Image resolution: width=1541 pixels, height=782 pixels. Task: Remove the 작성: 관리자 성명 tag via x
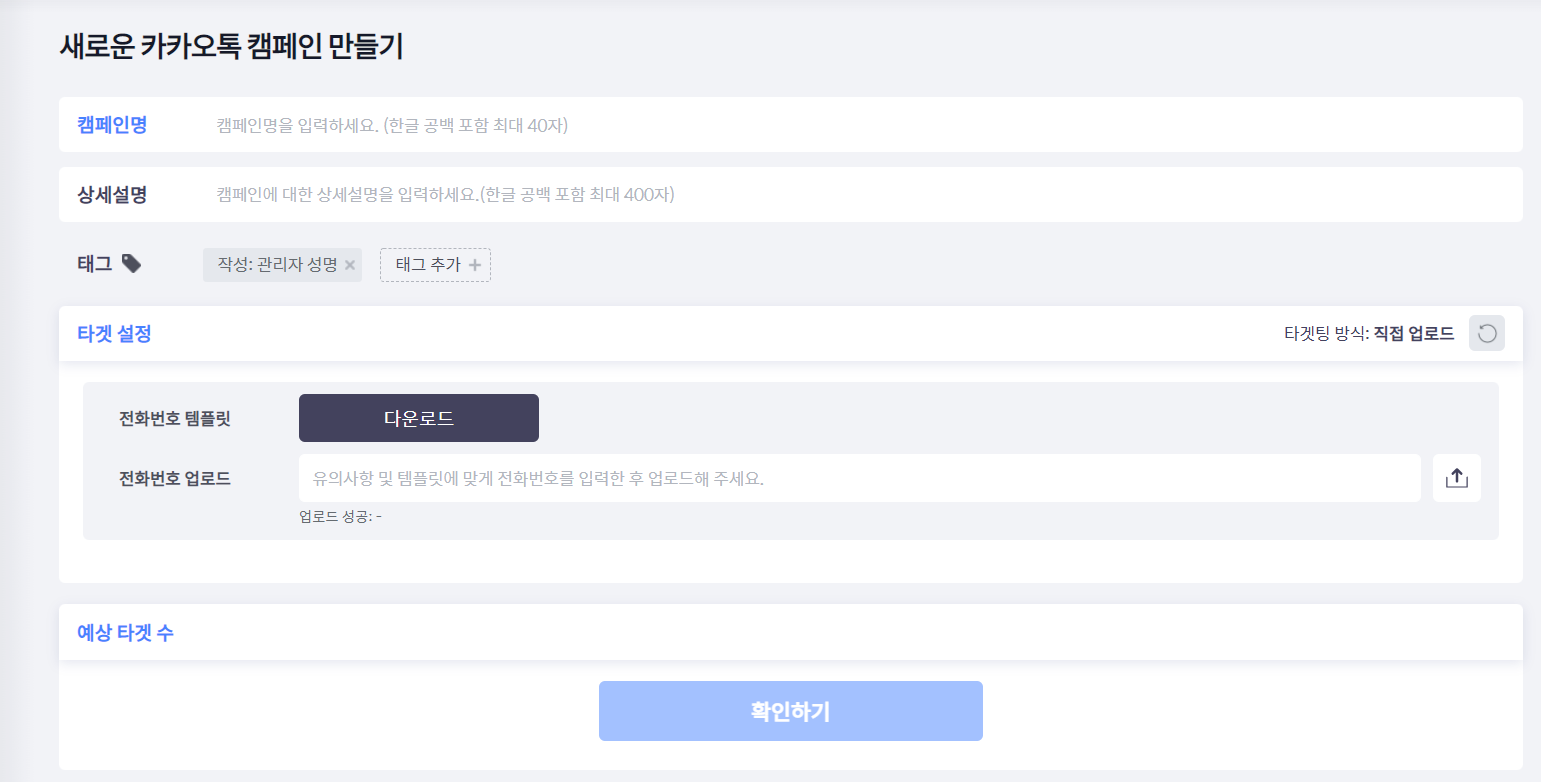[x=349, y=265]
